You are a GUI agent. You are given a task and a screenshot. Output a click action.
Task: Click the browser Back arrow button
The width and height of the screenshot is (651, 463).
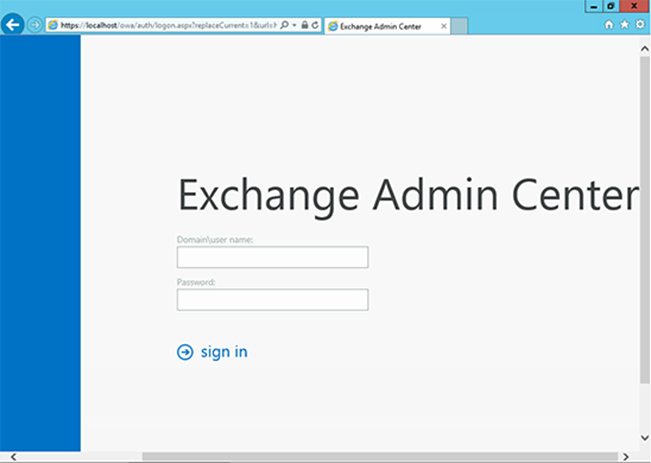pyautogui.click(x=14, y=25)
